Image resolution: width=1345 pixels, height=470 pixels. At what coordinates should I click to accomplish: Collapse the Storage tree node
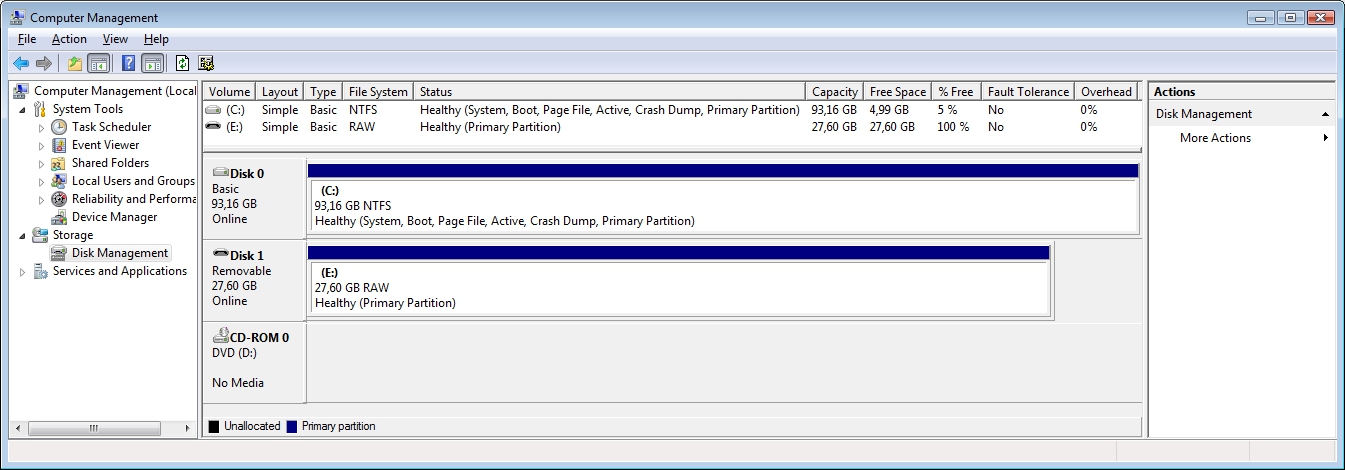pyautogui.click(x=23, y=235)
